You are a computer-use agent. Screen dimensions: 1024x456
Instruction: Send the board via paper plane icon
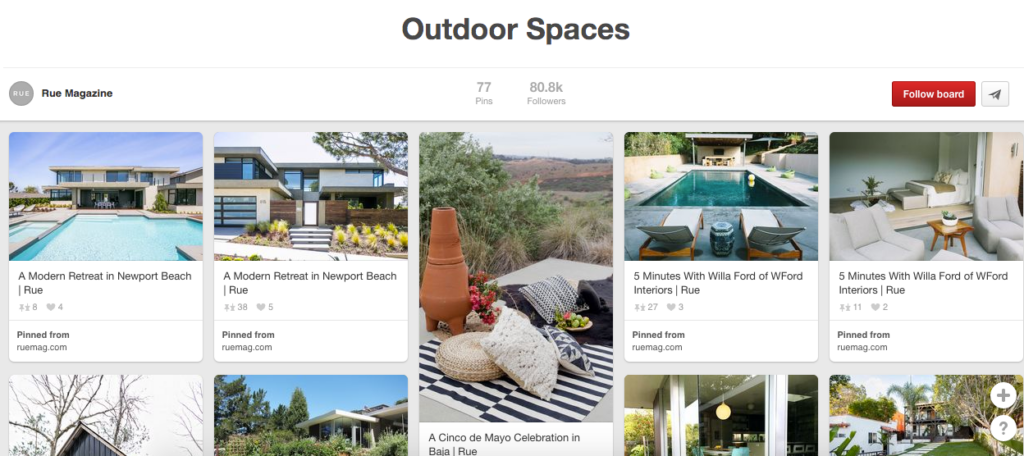[995, 94]
